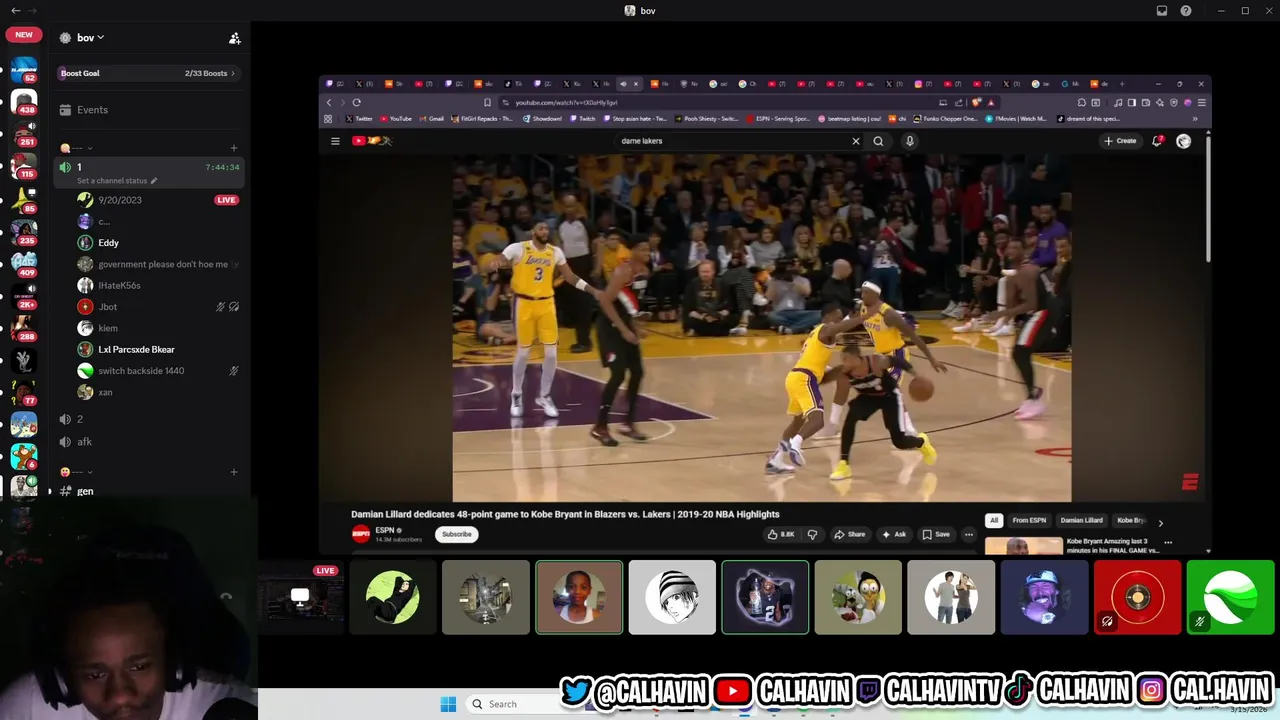Go back with the Discord title bar arrow

point(15,11)
